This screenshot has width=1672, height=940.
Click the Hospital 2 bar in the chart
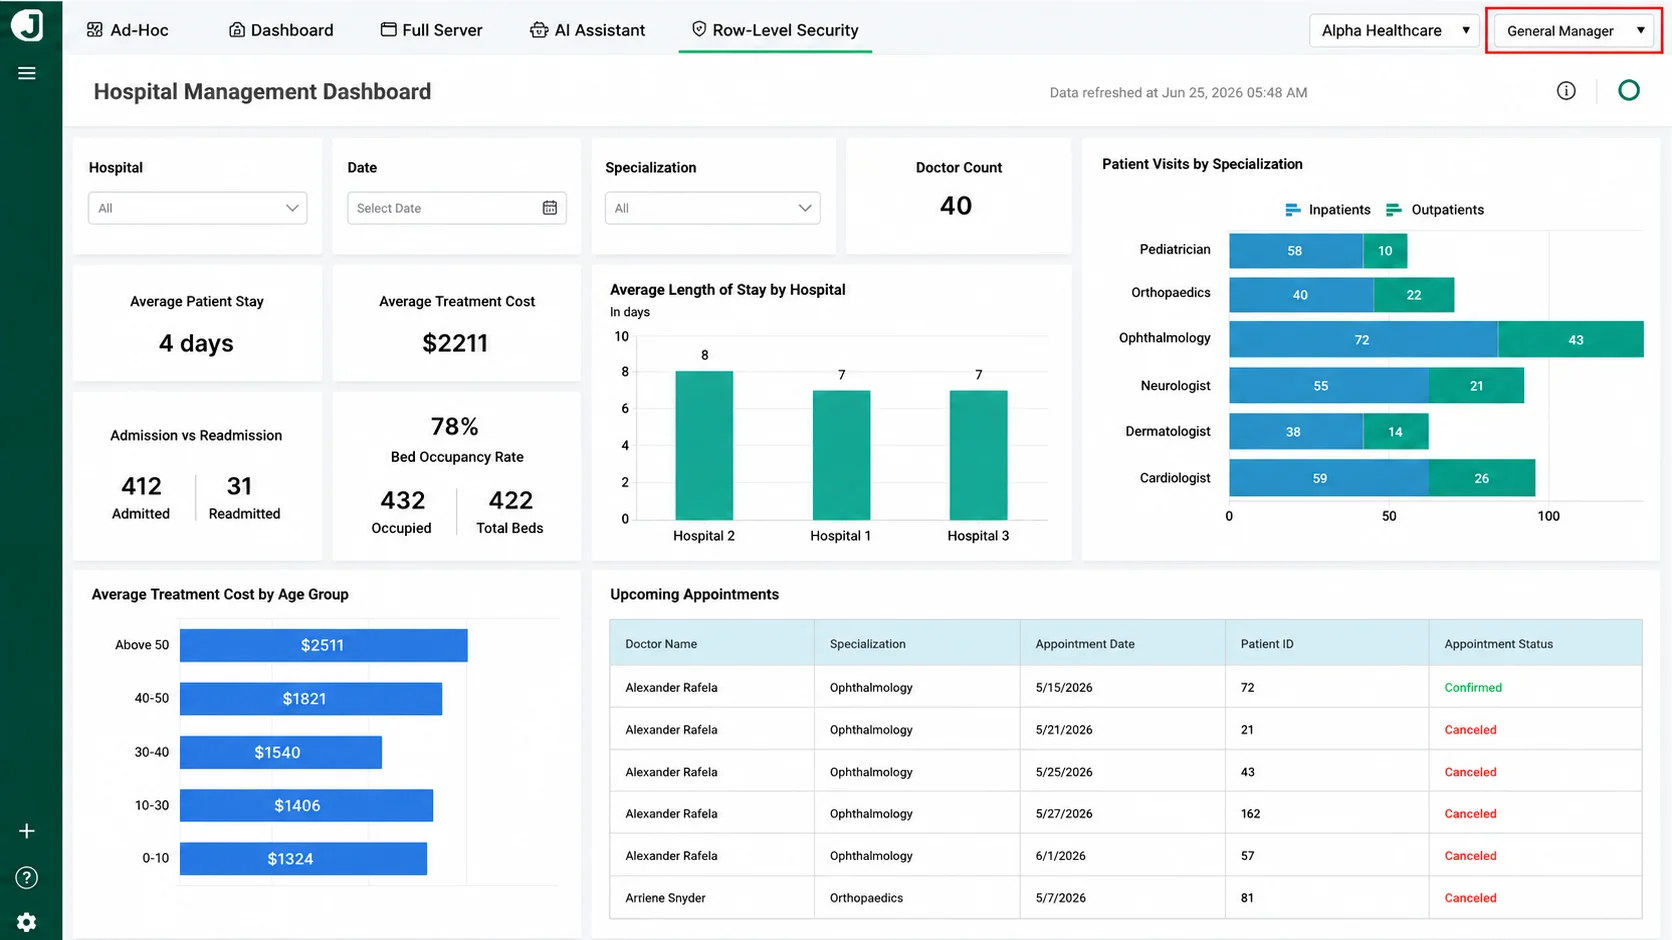tap(704, 445)
